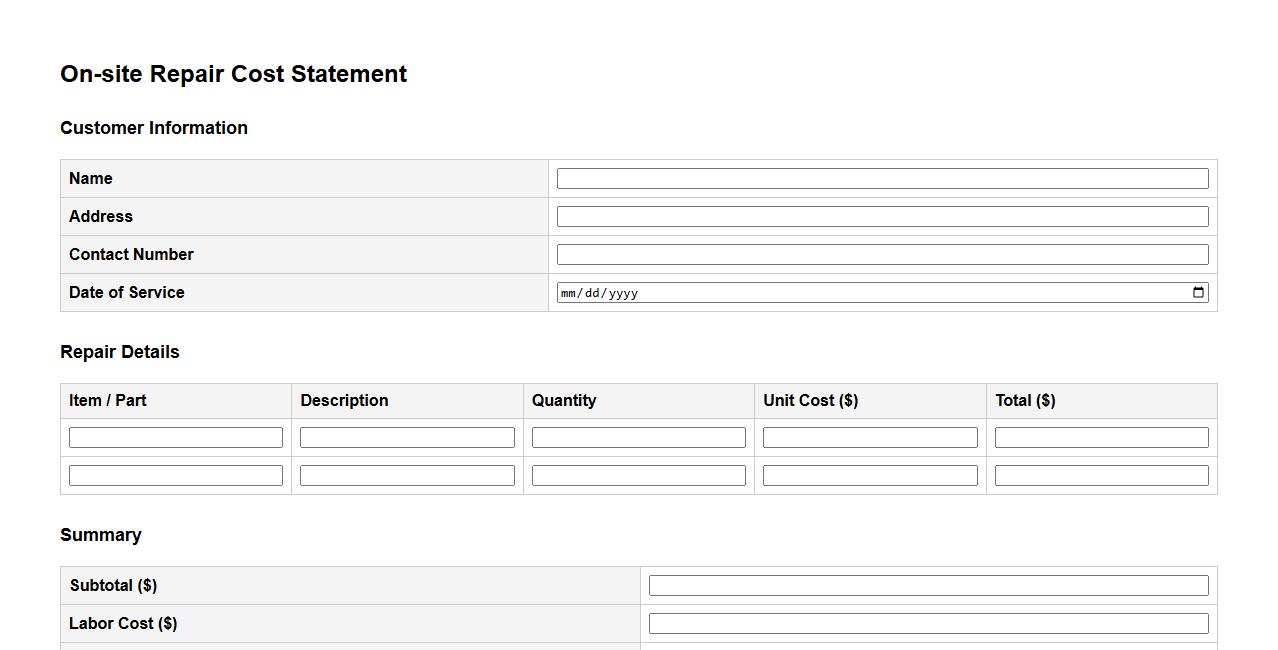Select the Labor Cost ($) input field

(928, 624)
